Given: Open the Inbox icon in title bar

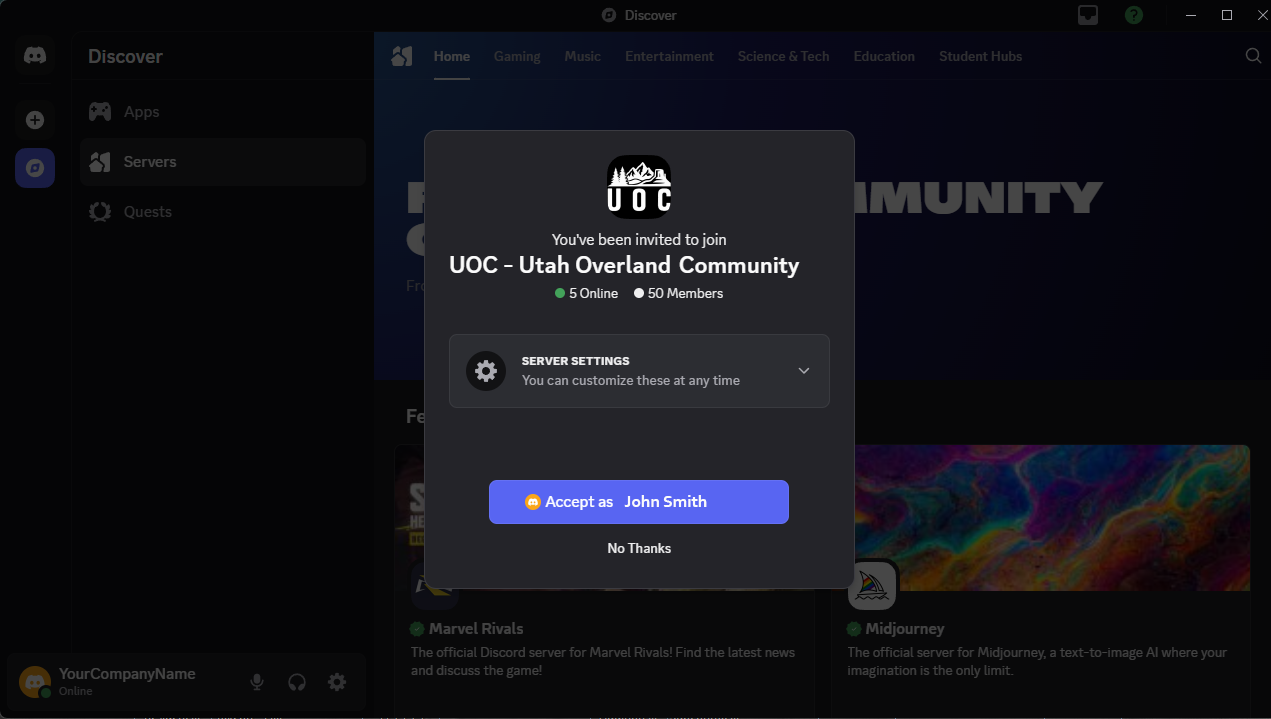Looking at the screenshot, I should point(1088,15).
